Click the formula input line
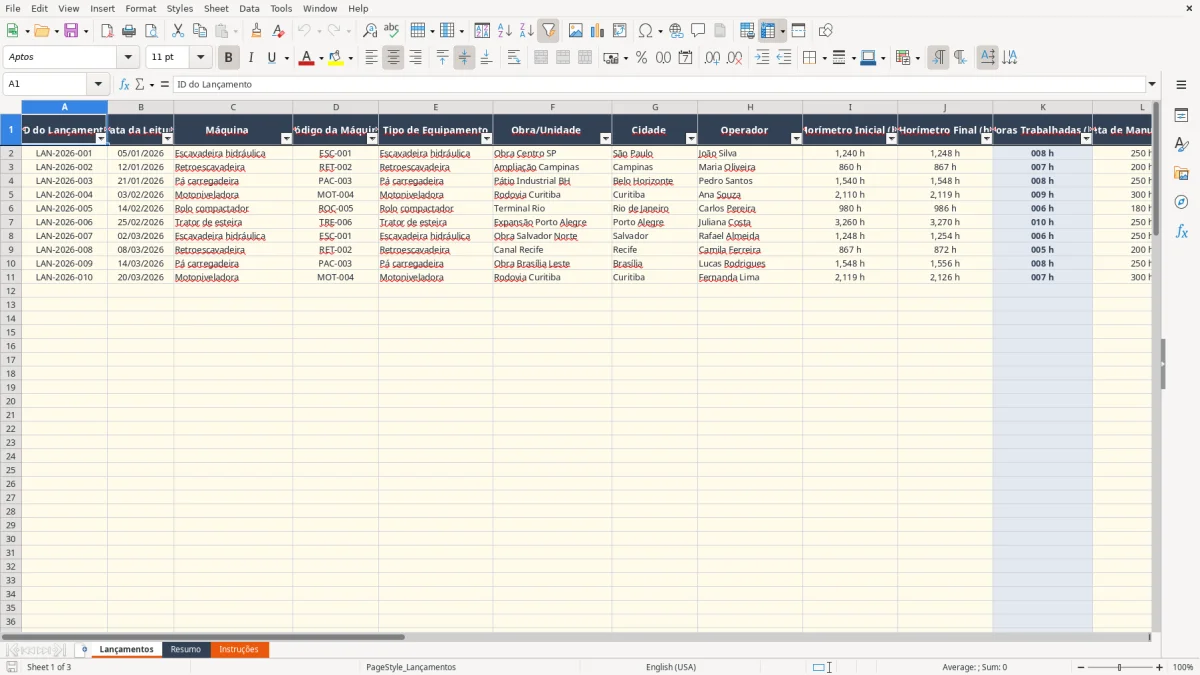This screenshot has height=675, width=1200. (658, 85)
